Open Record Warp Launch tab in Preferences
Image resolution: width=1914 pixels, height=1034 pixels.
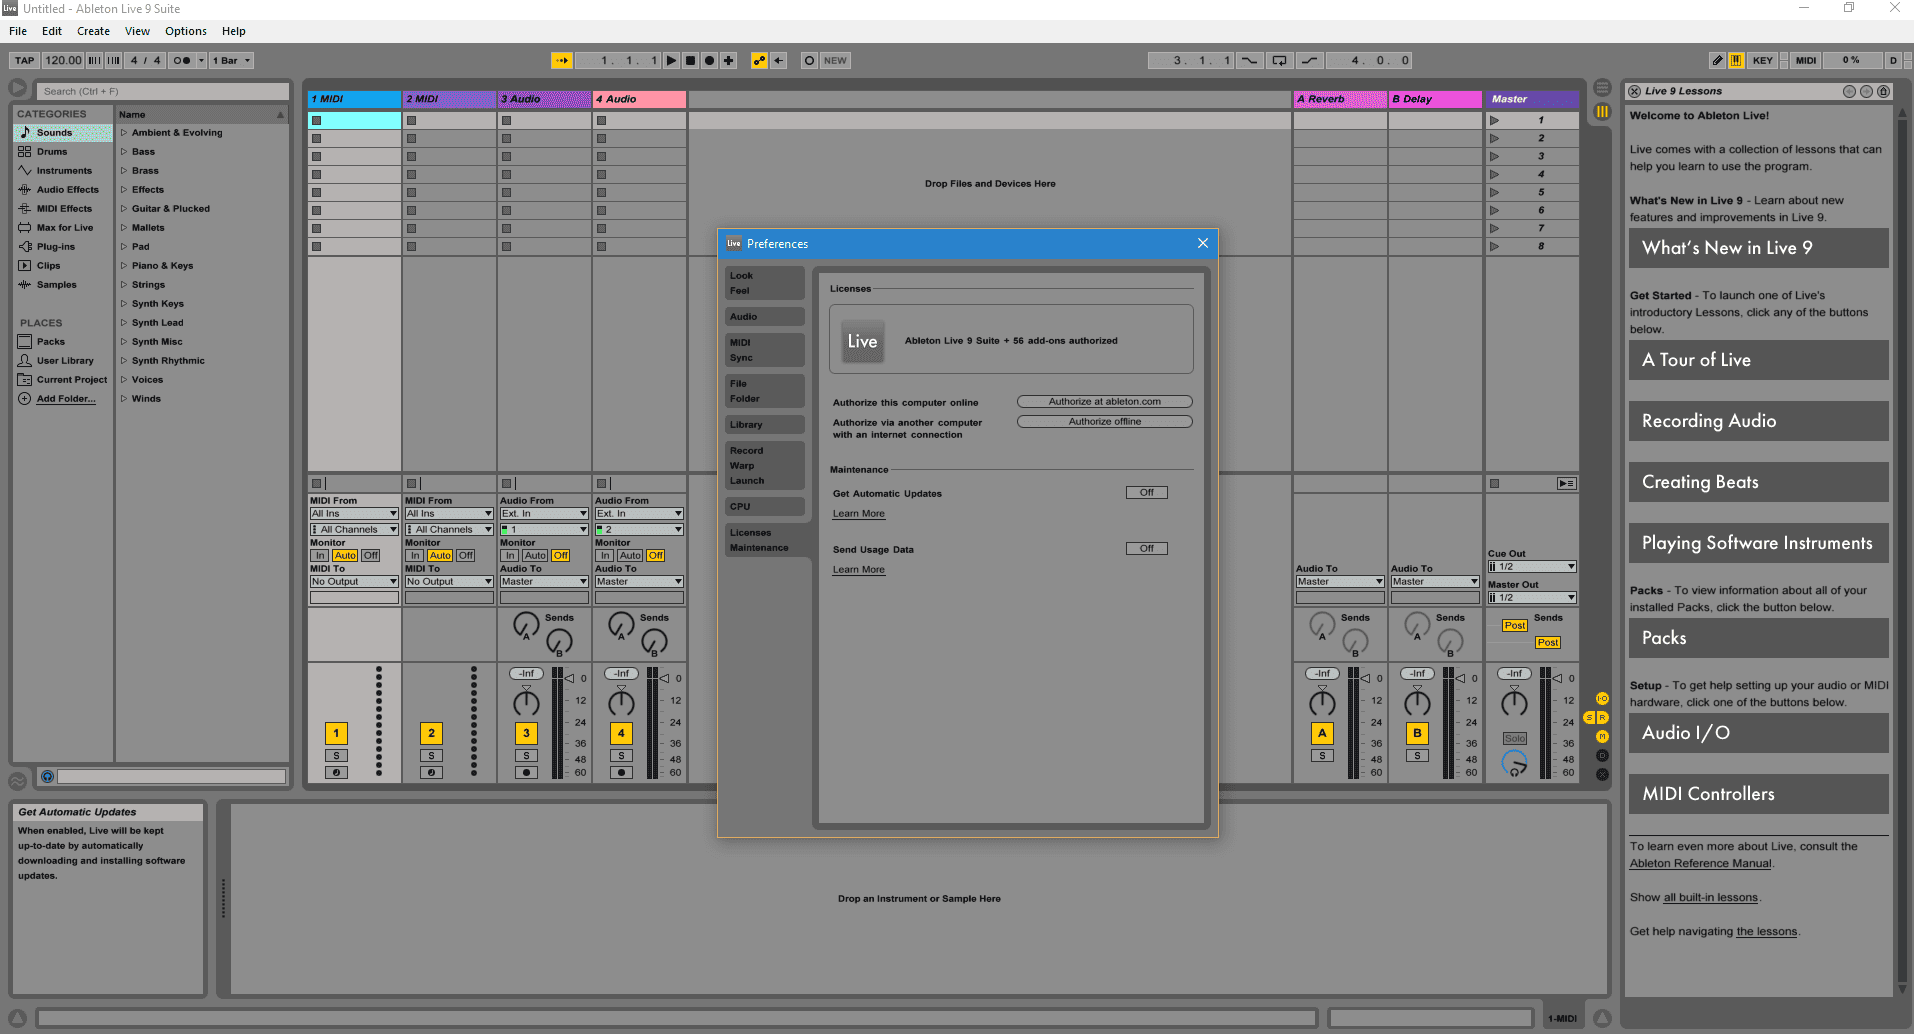point(765,466)
